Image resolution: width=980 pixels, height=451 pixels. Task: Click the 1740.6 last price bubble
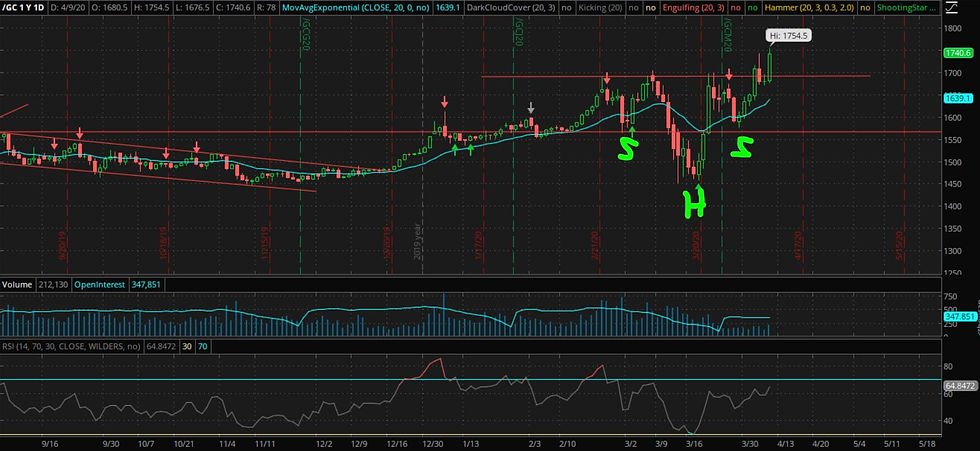tap(959, 53)
